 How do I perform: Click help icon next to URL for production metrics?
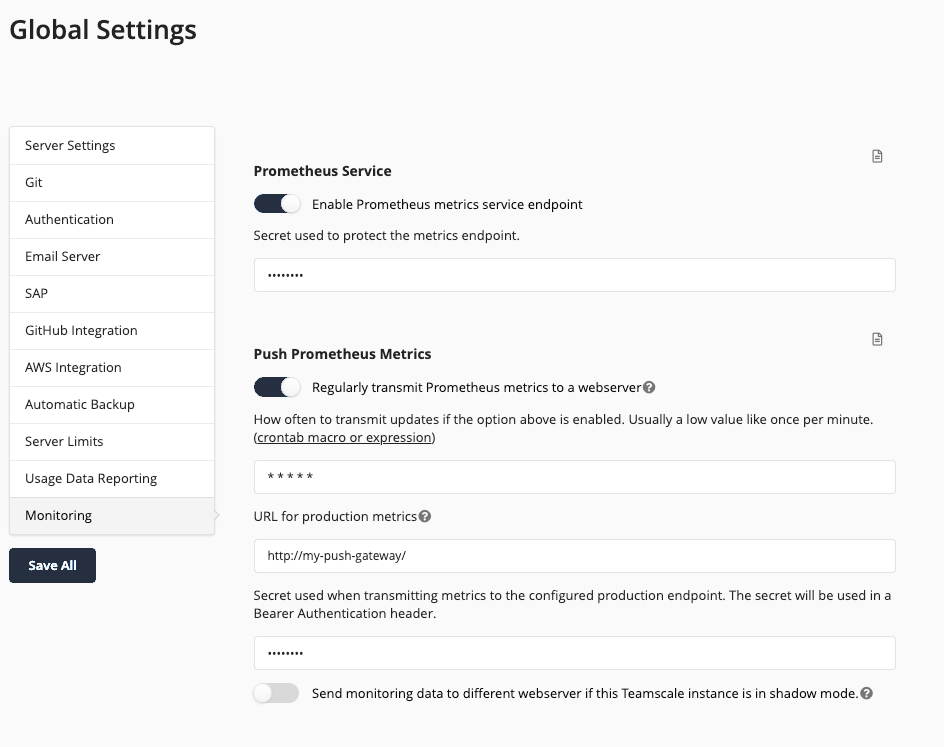pyautogui.click(x=425, y=516)
